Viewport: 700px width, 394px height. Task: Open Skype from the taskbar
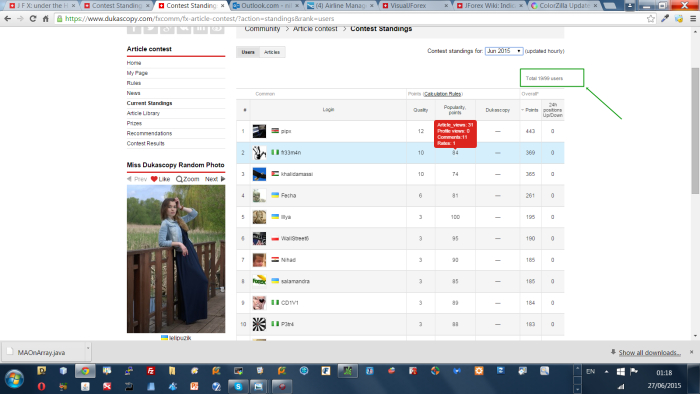point(238,386)
